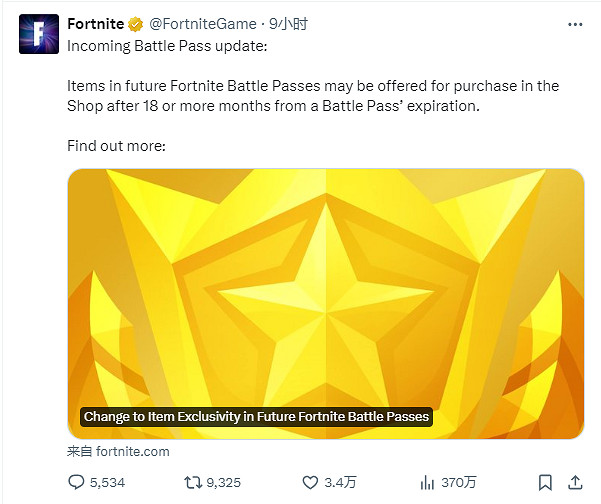The height and width of the screenshot is (504, 601).
Task: Open the view analytics bar-chart icon
Action: pyautogui.click(x=425, y=482)
